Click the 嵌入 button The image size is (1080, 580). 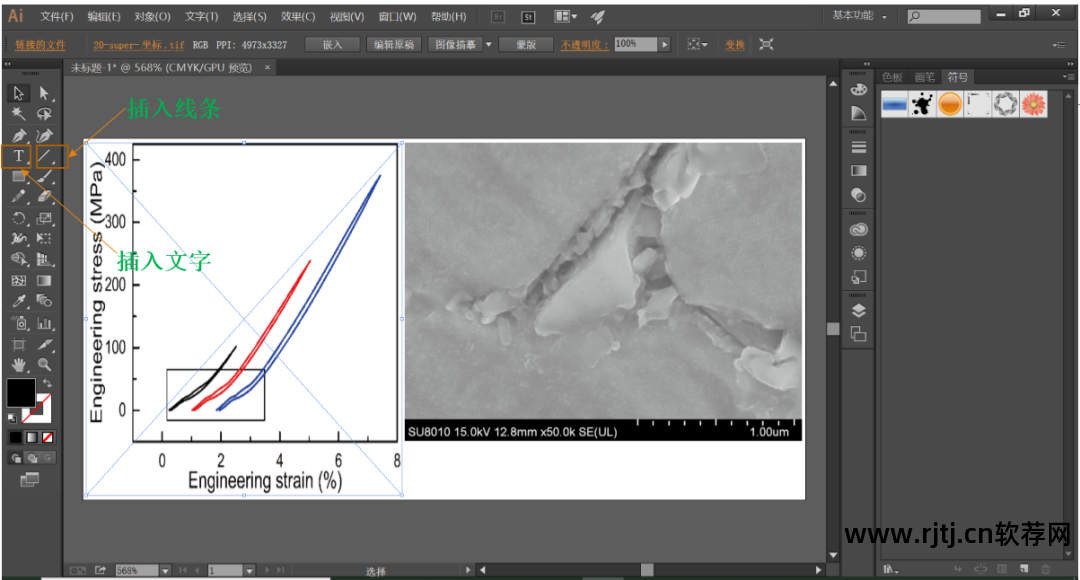pyautogui.click(x=332, y=45)
